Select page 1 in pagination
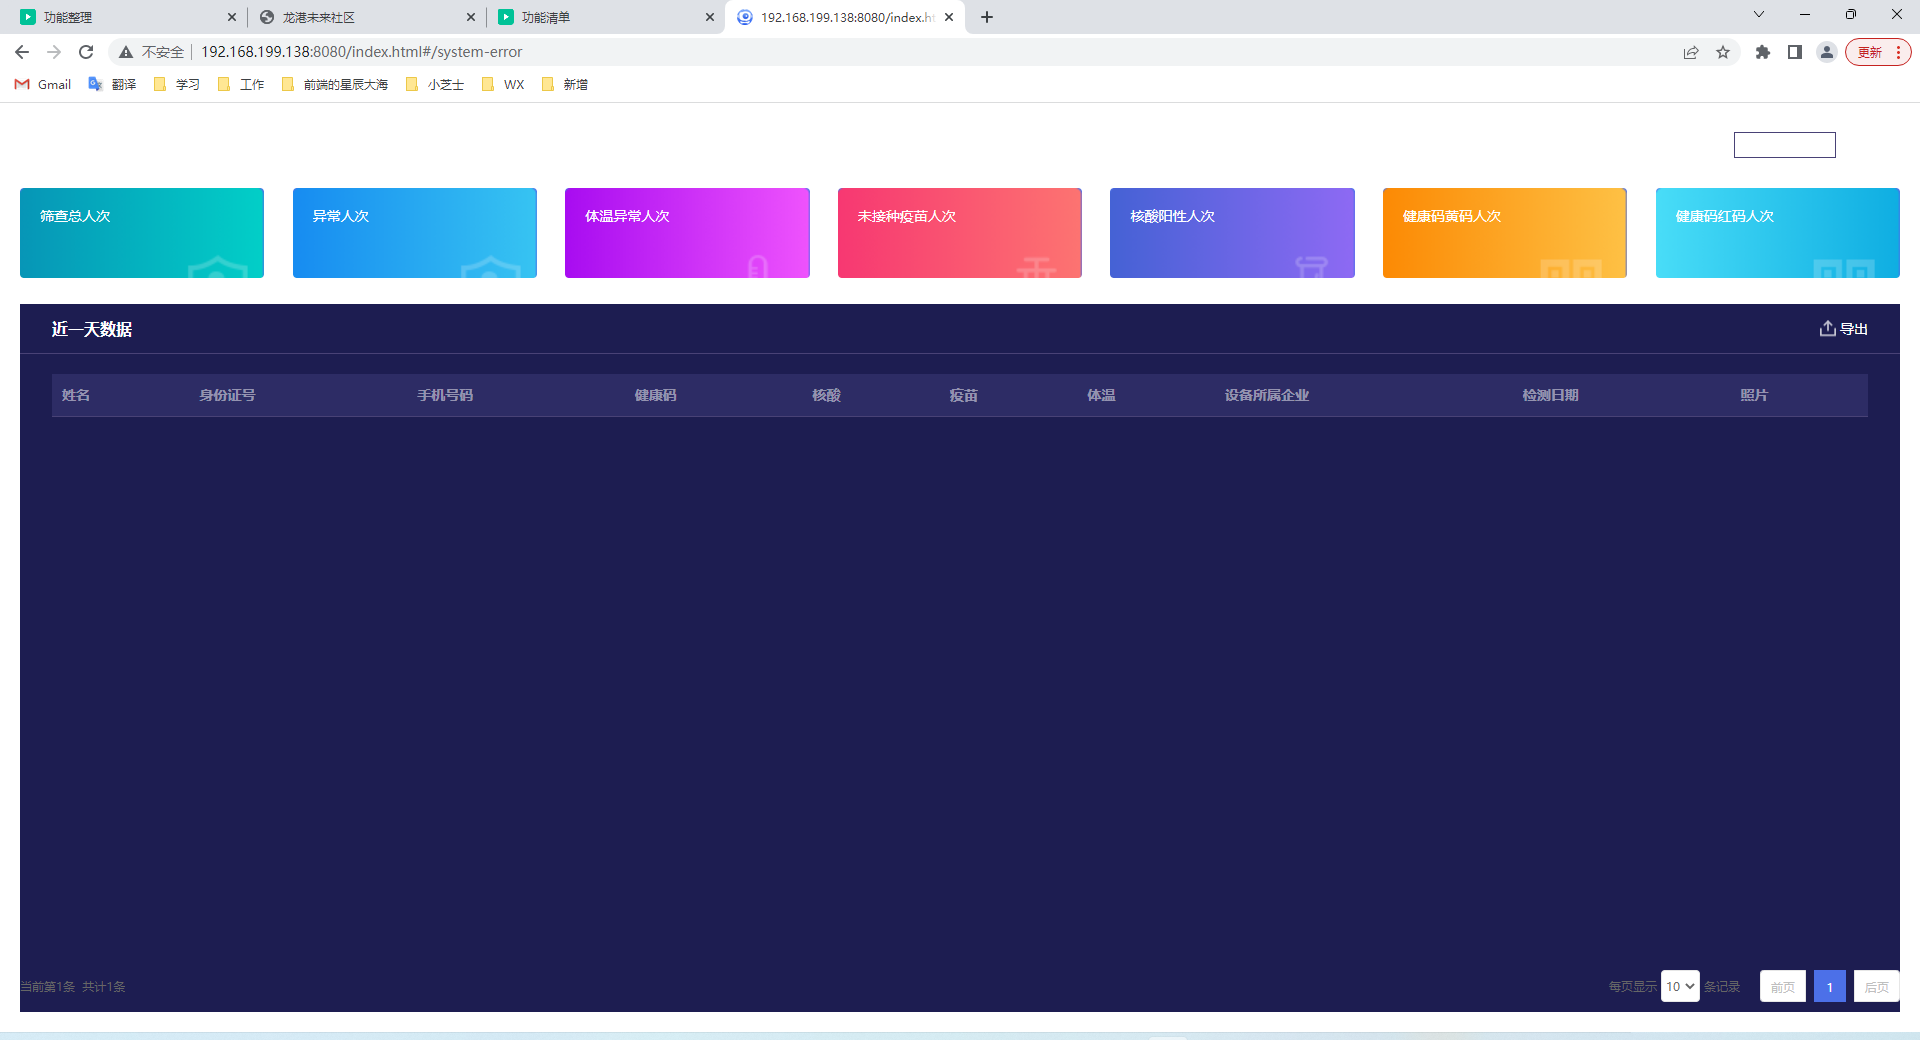Image resolution: width=1920 pixels, height=1040 pixels. click(x=1830, y=986)
